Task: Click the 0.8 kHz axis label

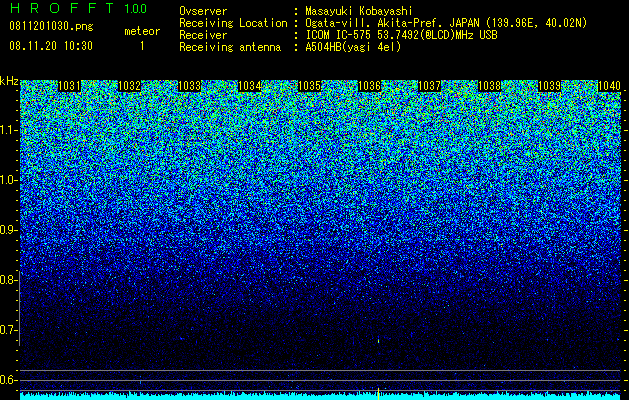Action: point(8,280)
